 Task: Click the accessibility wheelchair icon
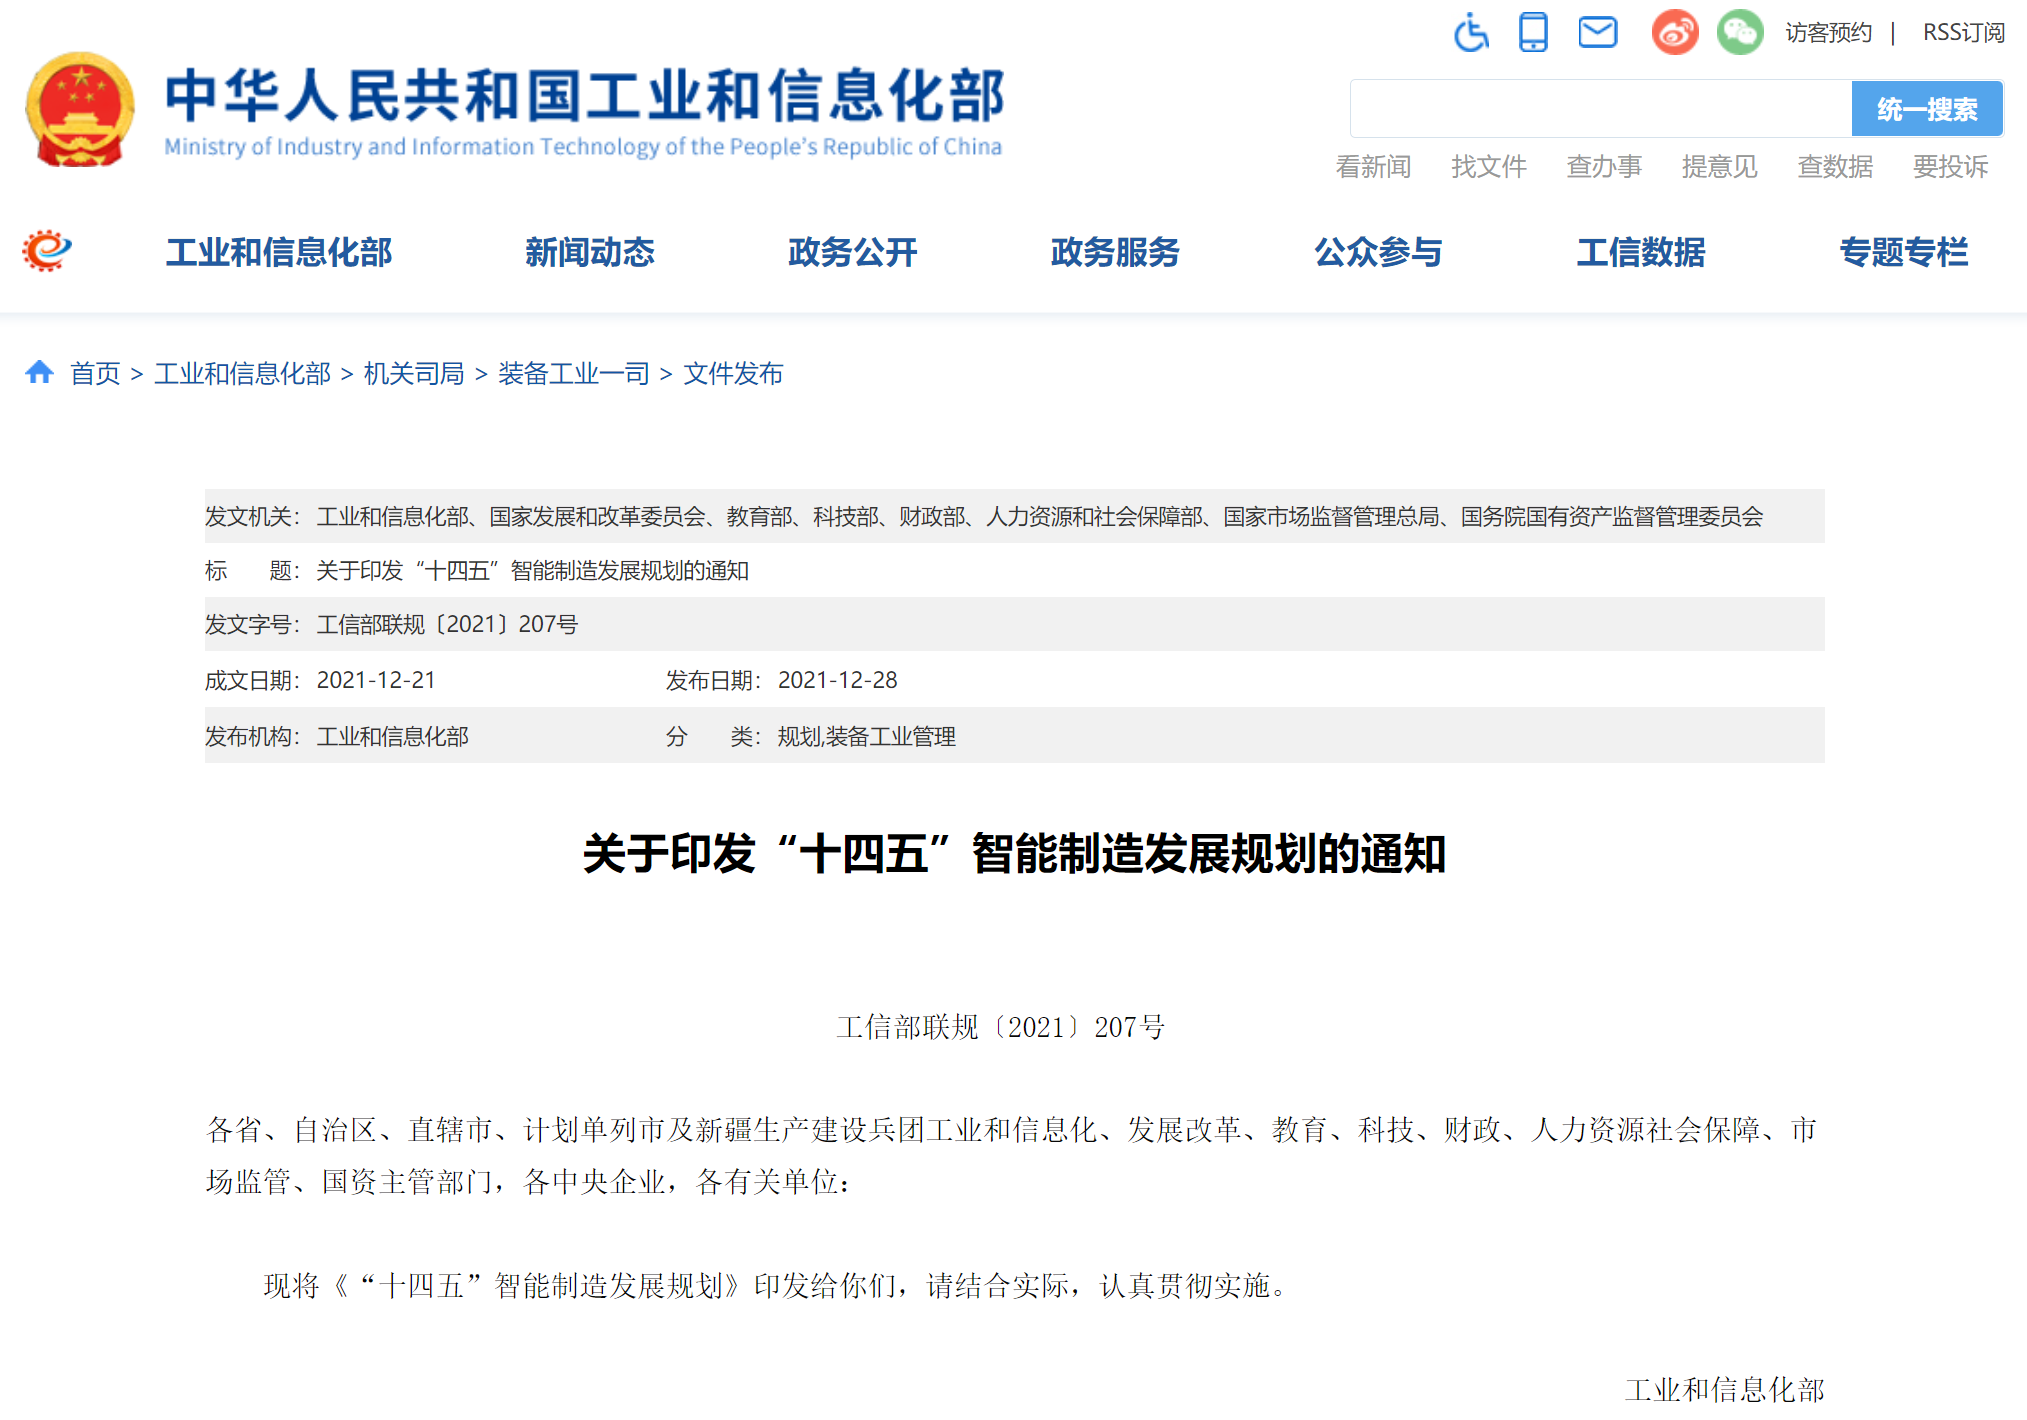tap(1471, 32)
